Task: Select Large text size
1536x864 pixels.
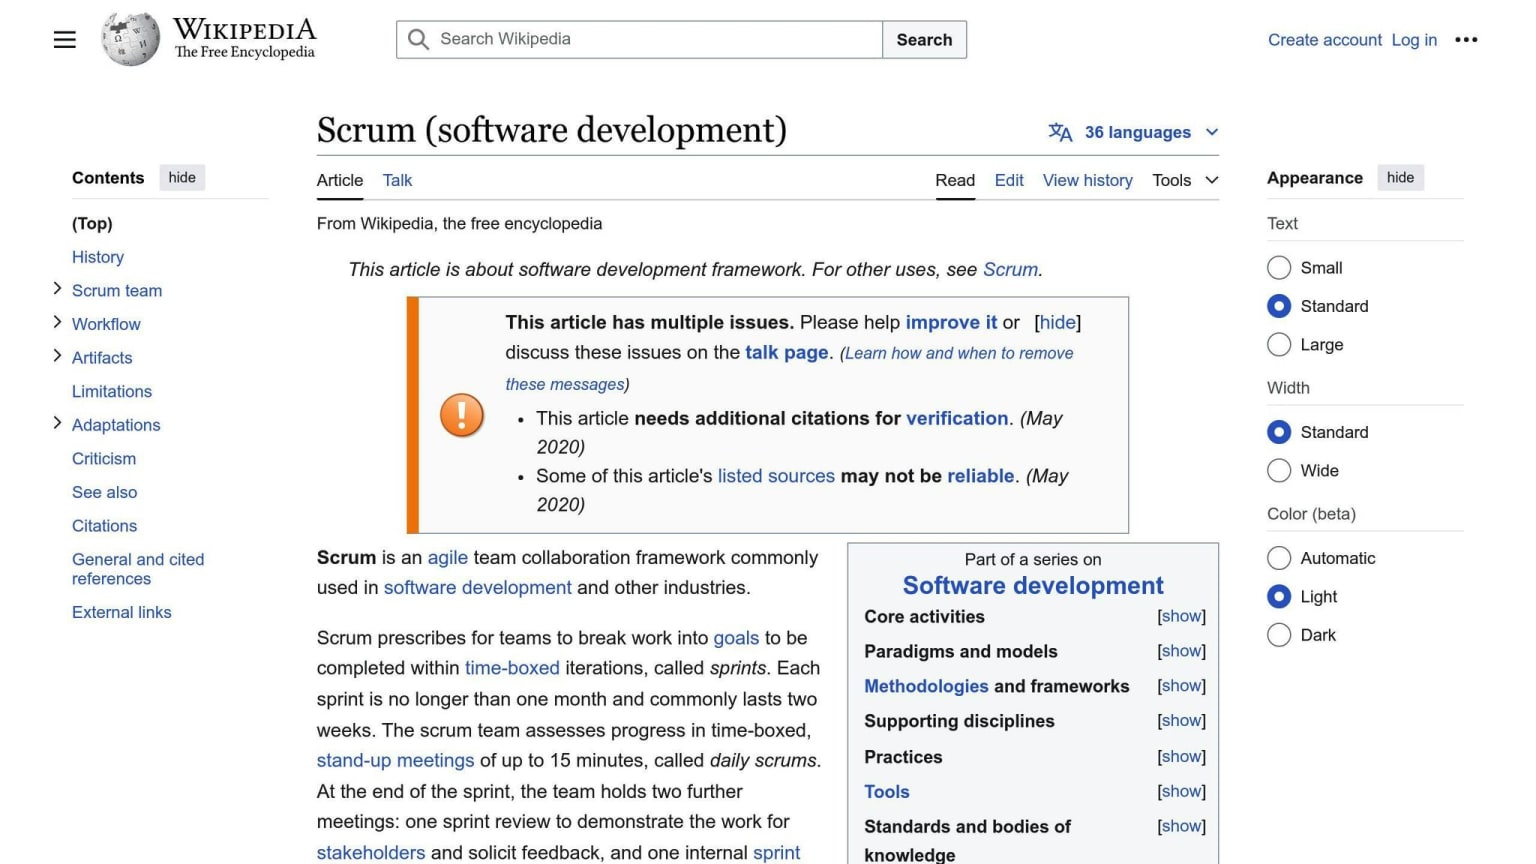Action: (1279, 345)
